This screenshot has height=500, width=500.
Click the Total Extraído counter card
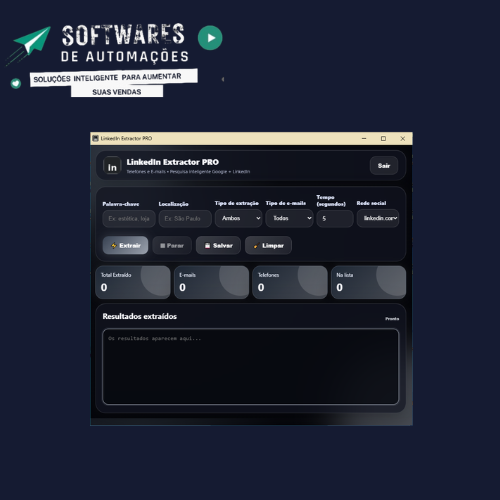click(x=133, y=282)
